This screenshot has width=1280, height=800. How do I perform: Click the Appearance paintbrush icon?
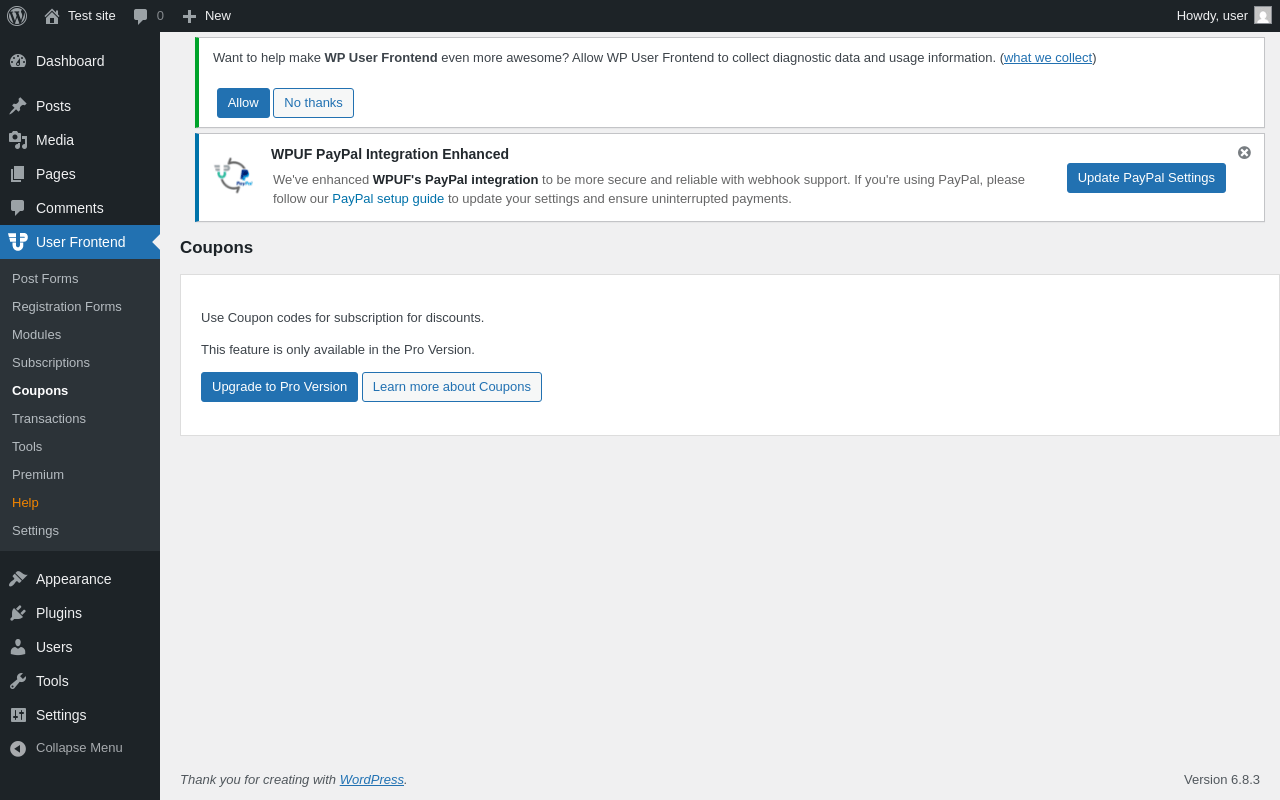[x=18, y=579]
